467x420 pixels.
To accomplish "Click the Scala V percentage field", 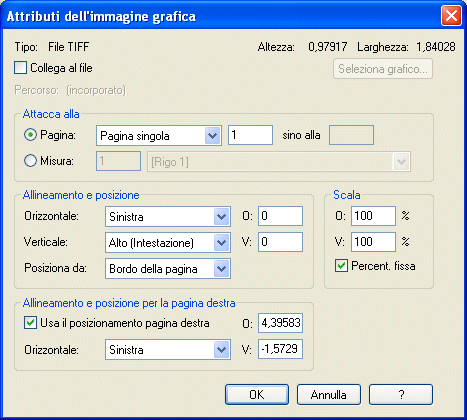I will point(373,242).
